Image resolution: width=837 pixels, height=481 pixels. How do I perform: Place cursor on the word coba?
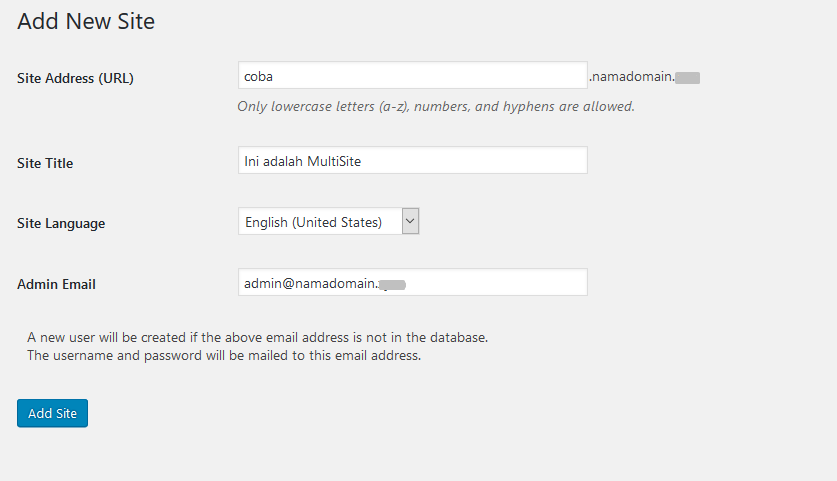[x=258, y=76]
